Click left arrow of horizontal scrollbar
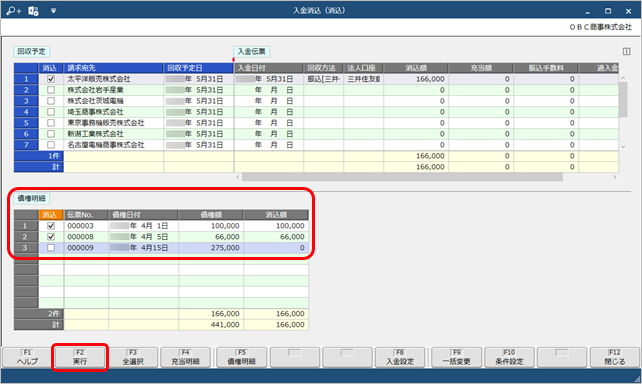 pyautogui.click(x=238, y=177)
